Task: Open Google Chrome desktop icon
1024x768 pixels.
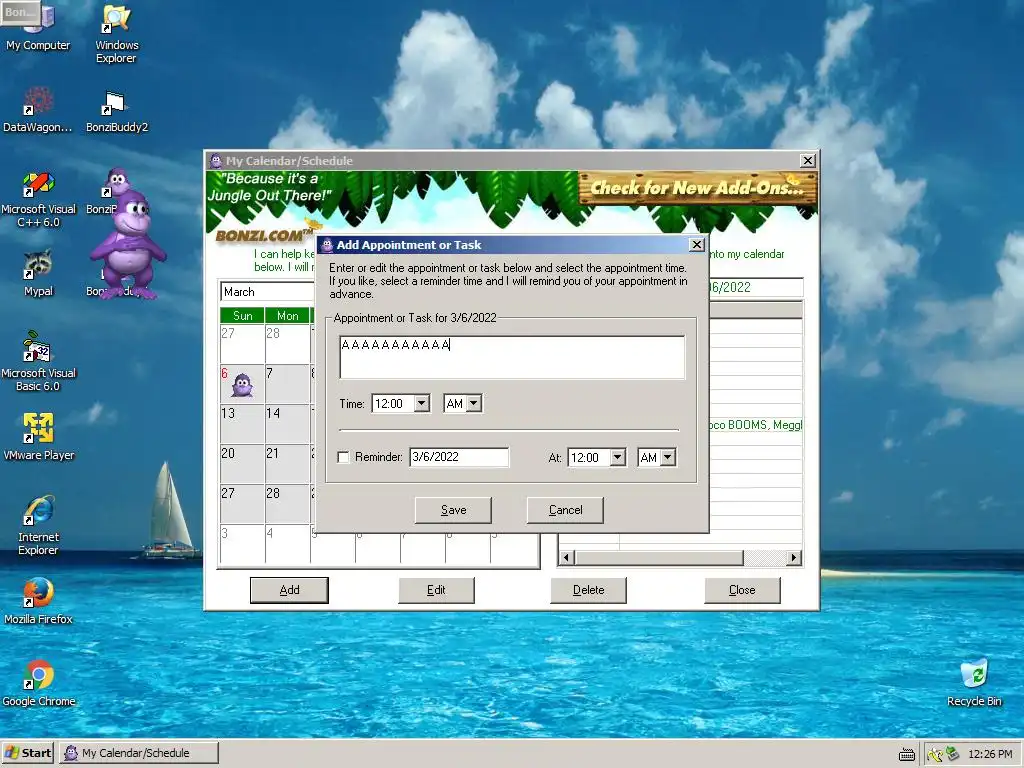Action: (39, 683)
